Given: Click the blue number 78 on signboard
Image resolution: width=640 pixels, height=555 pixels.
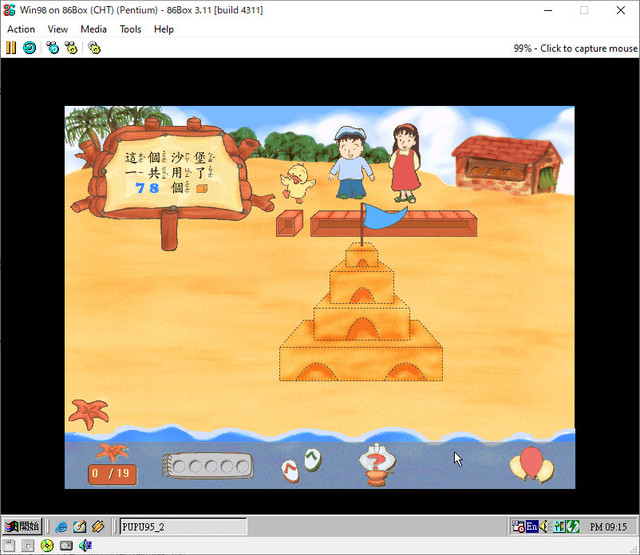Looking at the screenshot, I should tap(147, 188).
